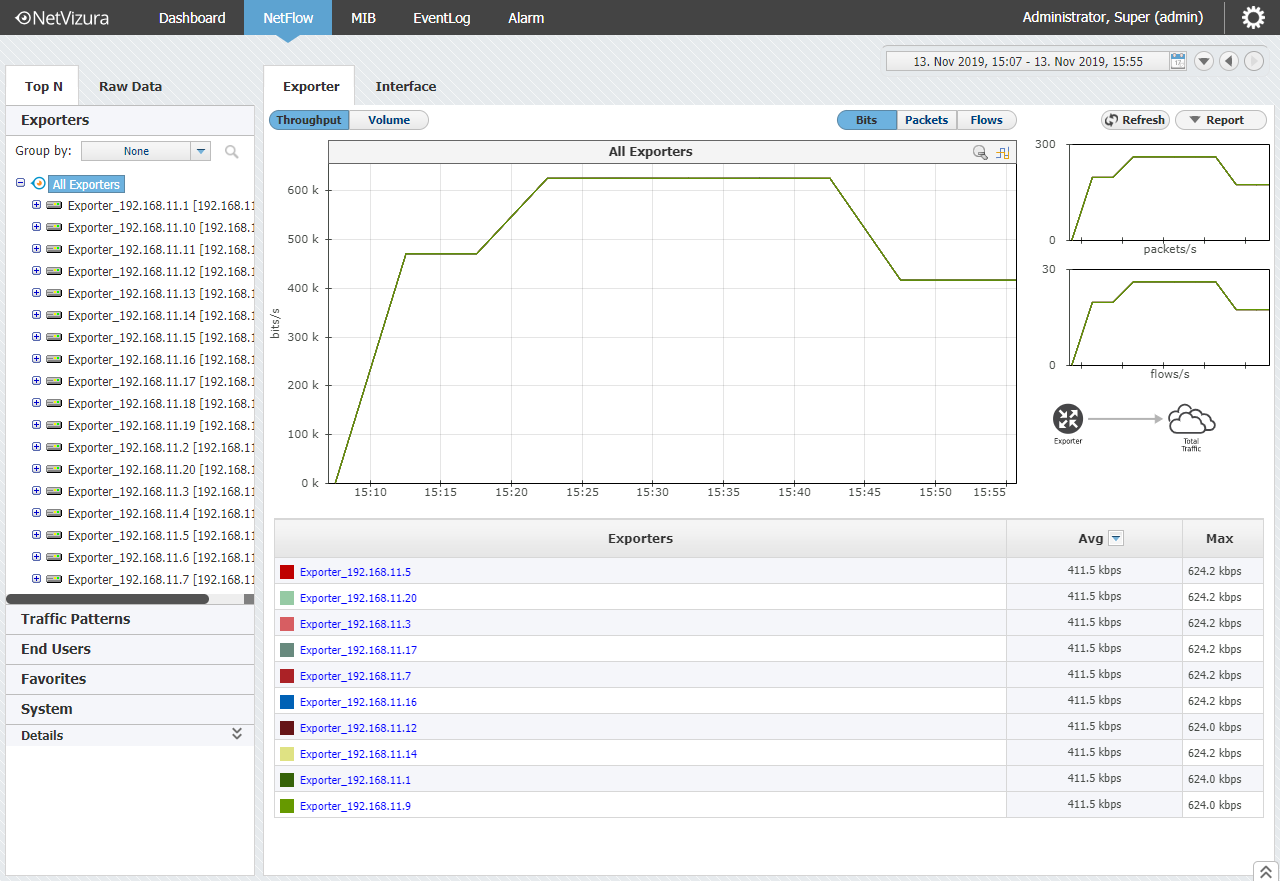Image resolution: width=1280 pixels, height=881 pixels.
Task: Expand Exporter_192.168.11.10 tree node
Action: tap(37, 226)
